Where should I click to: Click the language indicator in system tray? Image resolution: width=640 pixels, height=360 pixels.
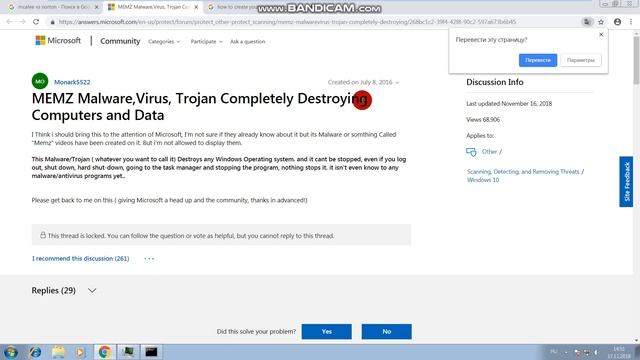(x=554, y=351)
